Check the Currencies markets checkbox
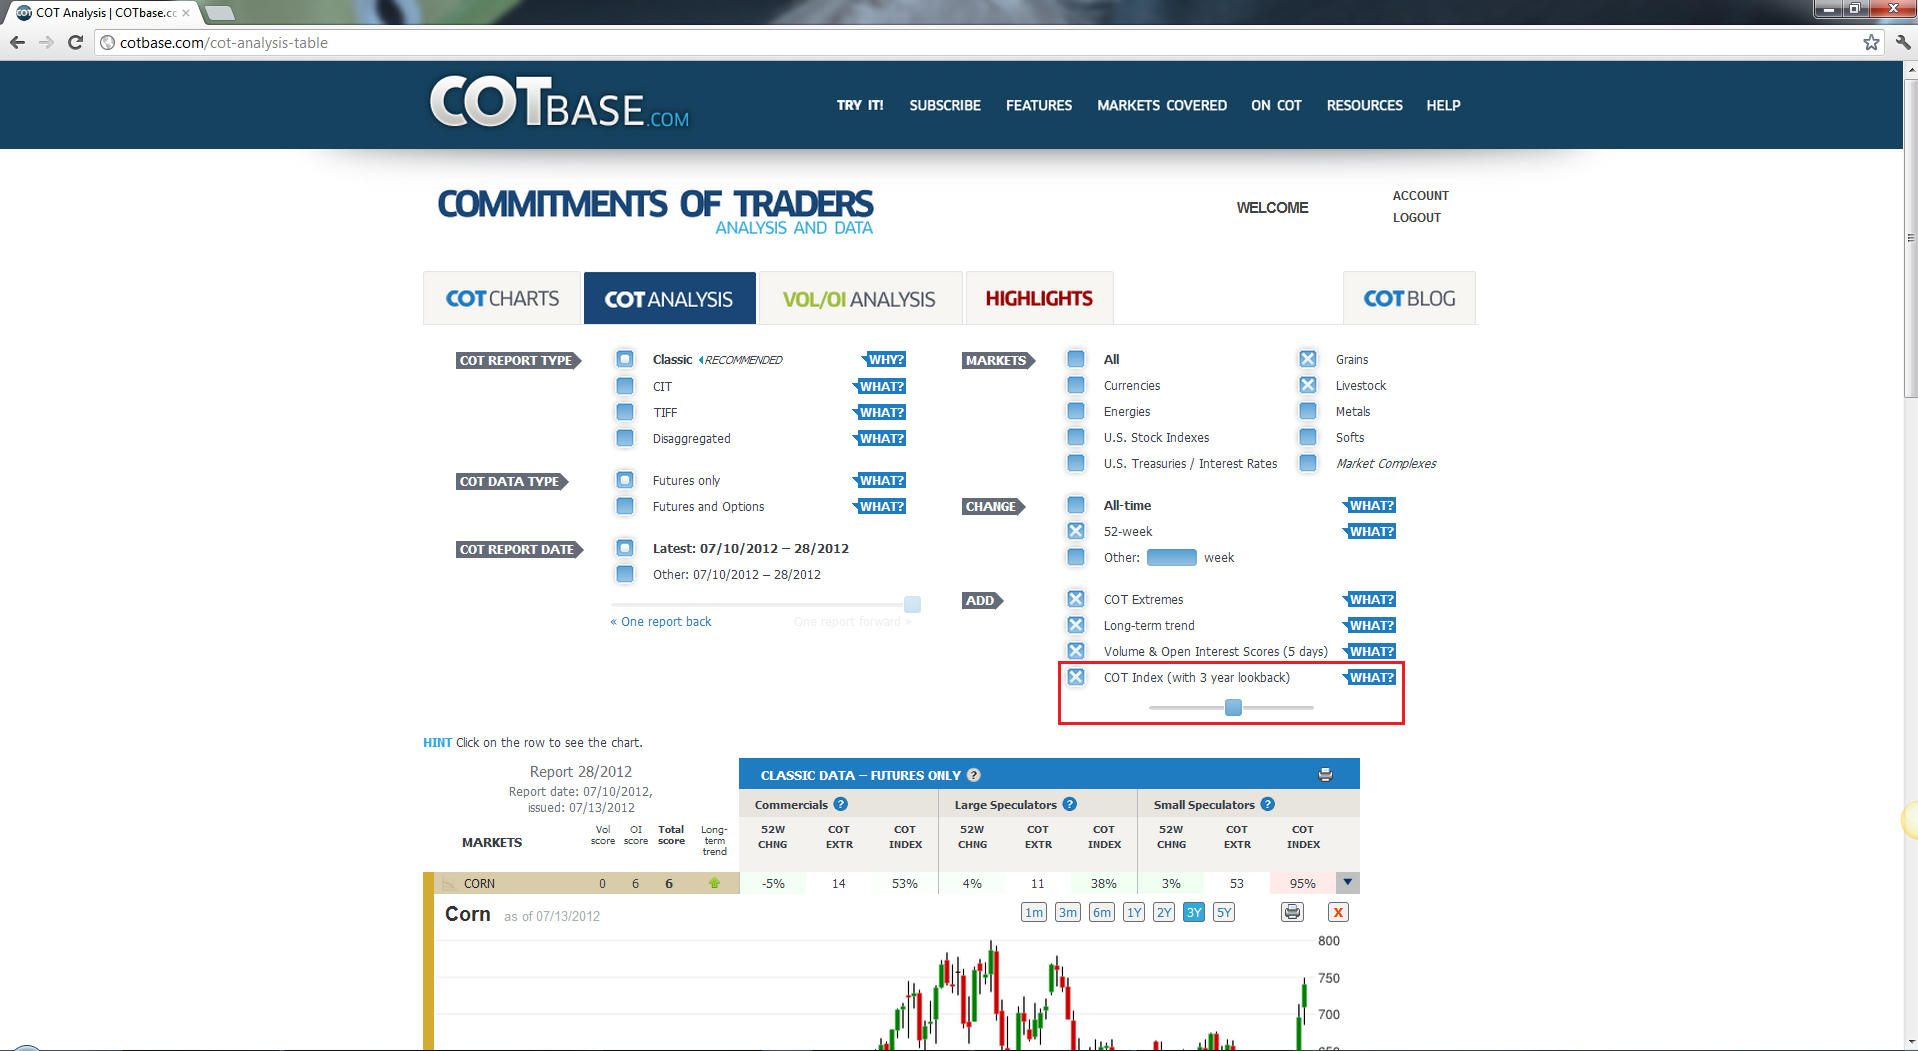The height and width of the screenshot is (1051, 1918). tap(1076, 385)
